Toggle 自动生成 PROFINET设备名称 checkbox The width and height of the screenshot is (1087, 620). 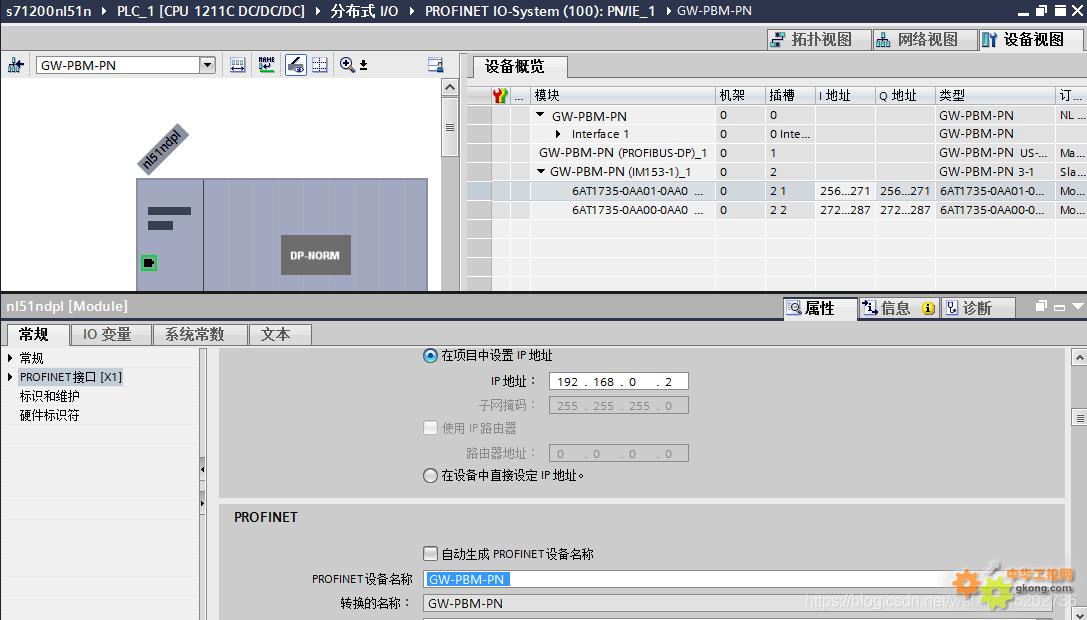[431, 553]
